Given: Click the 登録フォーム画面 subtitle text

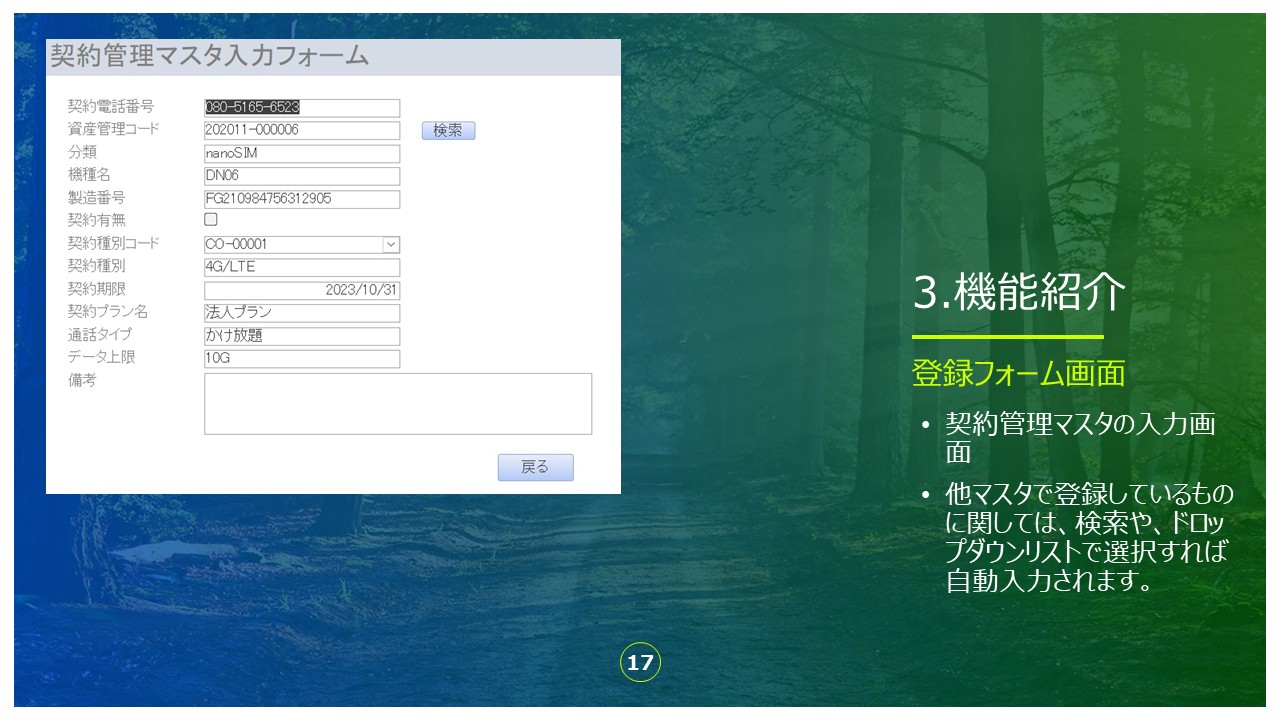Looking at the screenshot, I should [x=1018, y=373].
